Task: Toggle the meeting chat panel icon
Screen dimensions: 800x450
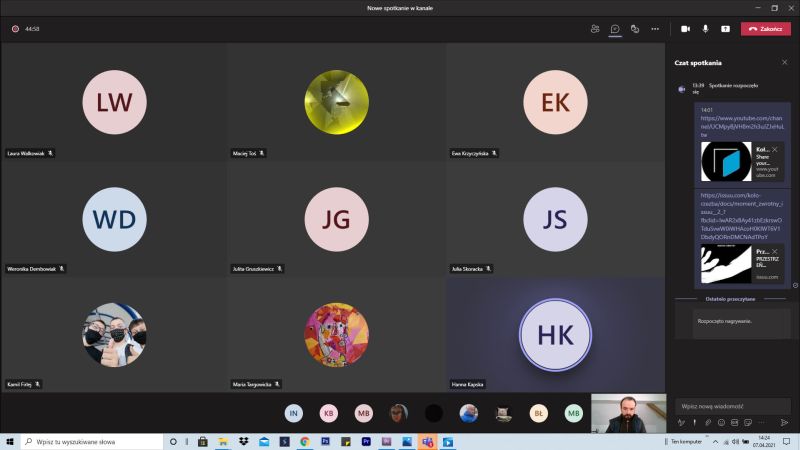Action: 615,29
